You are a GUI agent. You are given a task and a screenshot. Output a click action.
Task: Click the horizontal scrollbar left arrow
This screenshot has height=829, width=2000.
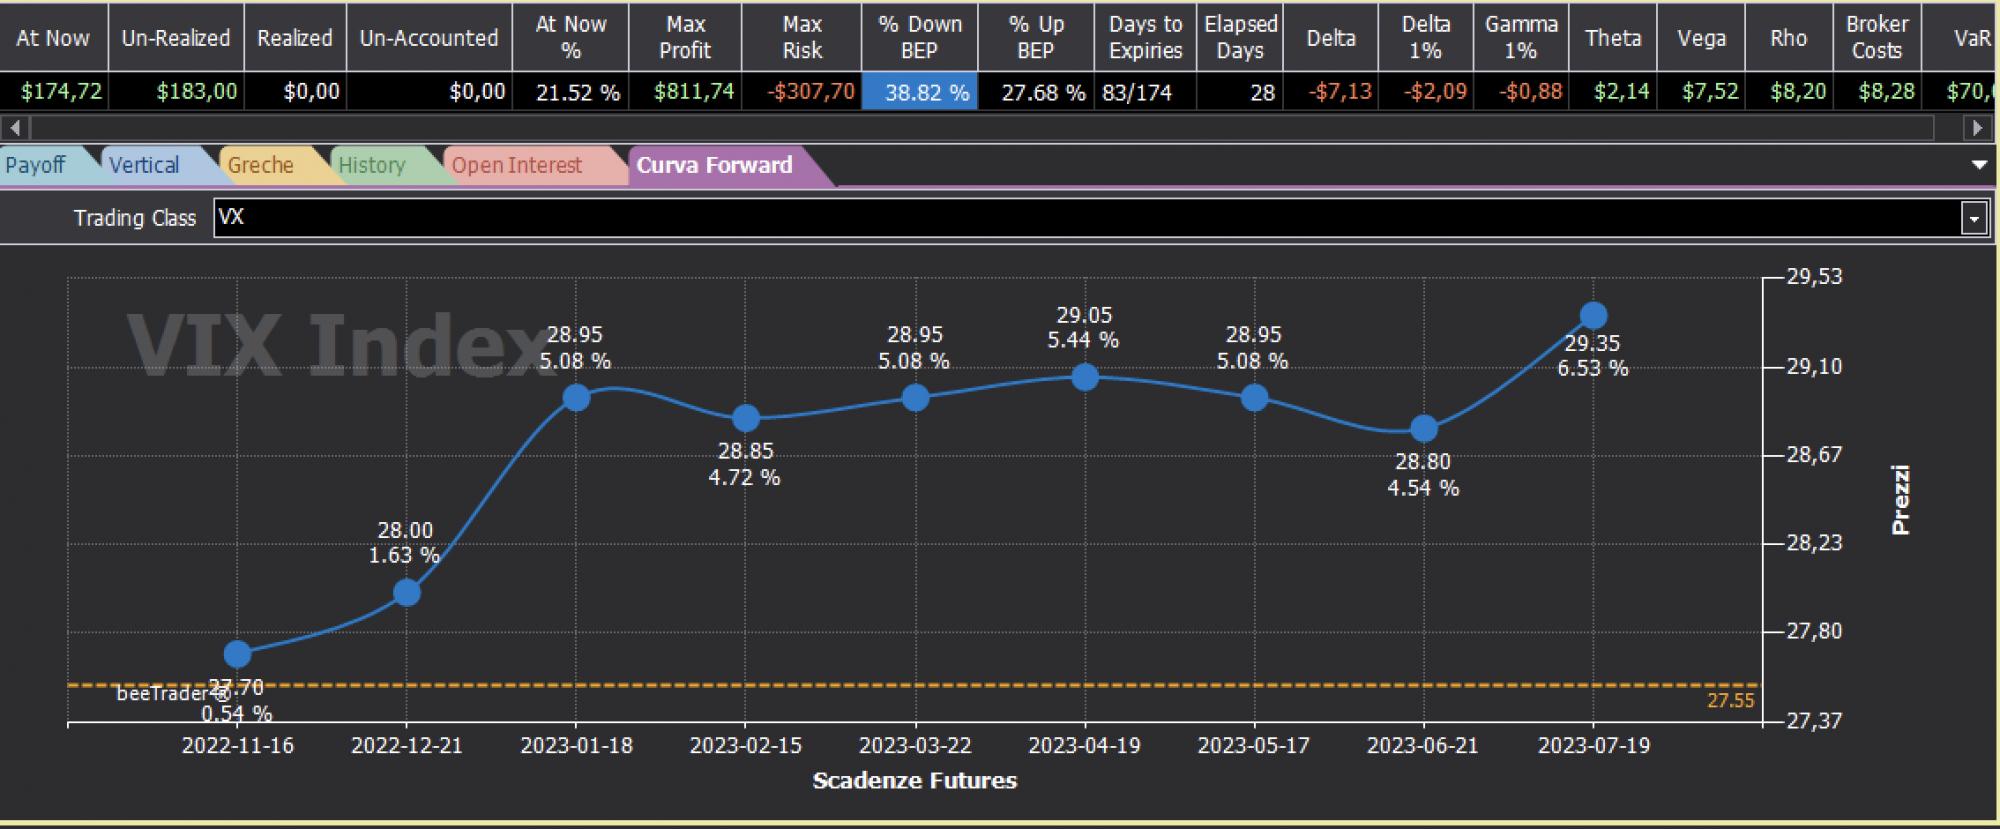pyautogui.click(x=14, y=128)
